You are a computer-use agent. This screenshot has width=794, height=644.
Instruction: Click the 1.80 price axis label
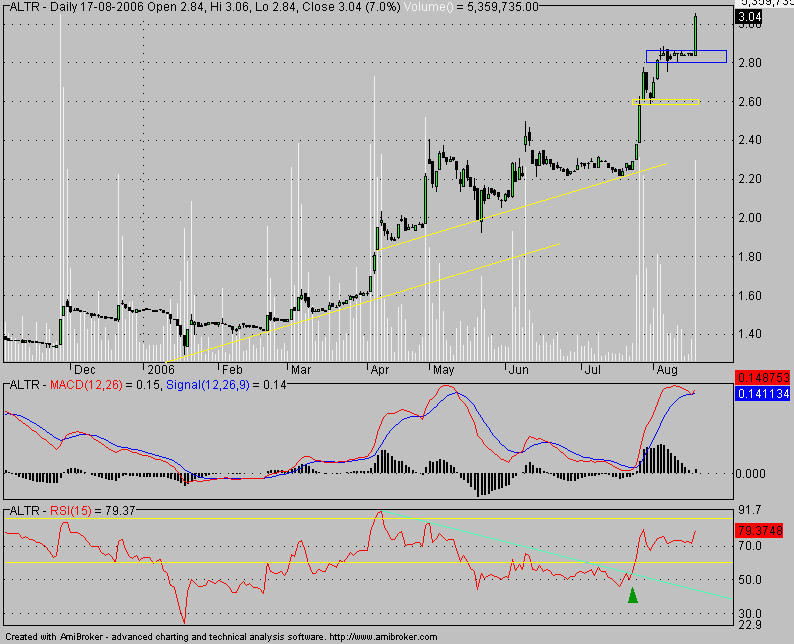[749, 257]
